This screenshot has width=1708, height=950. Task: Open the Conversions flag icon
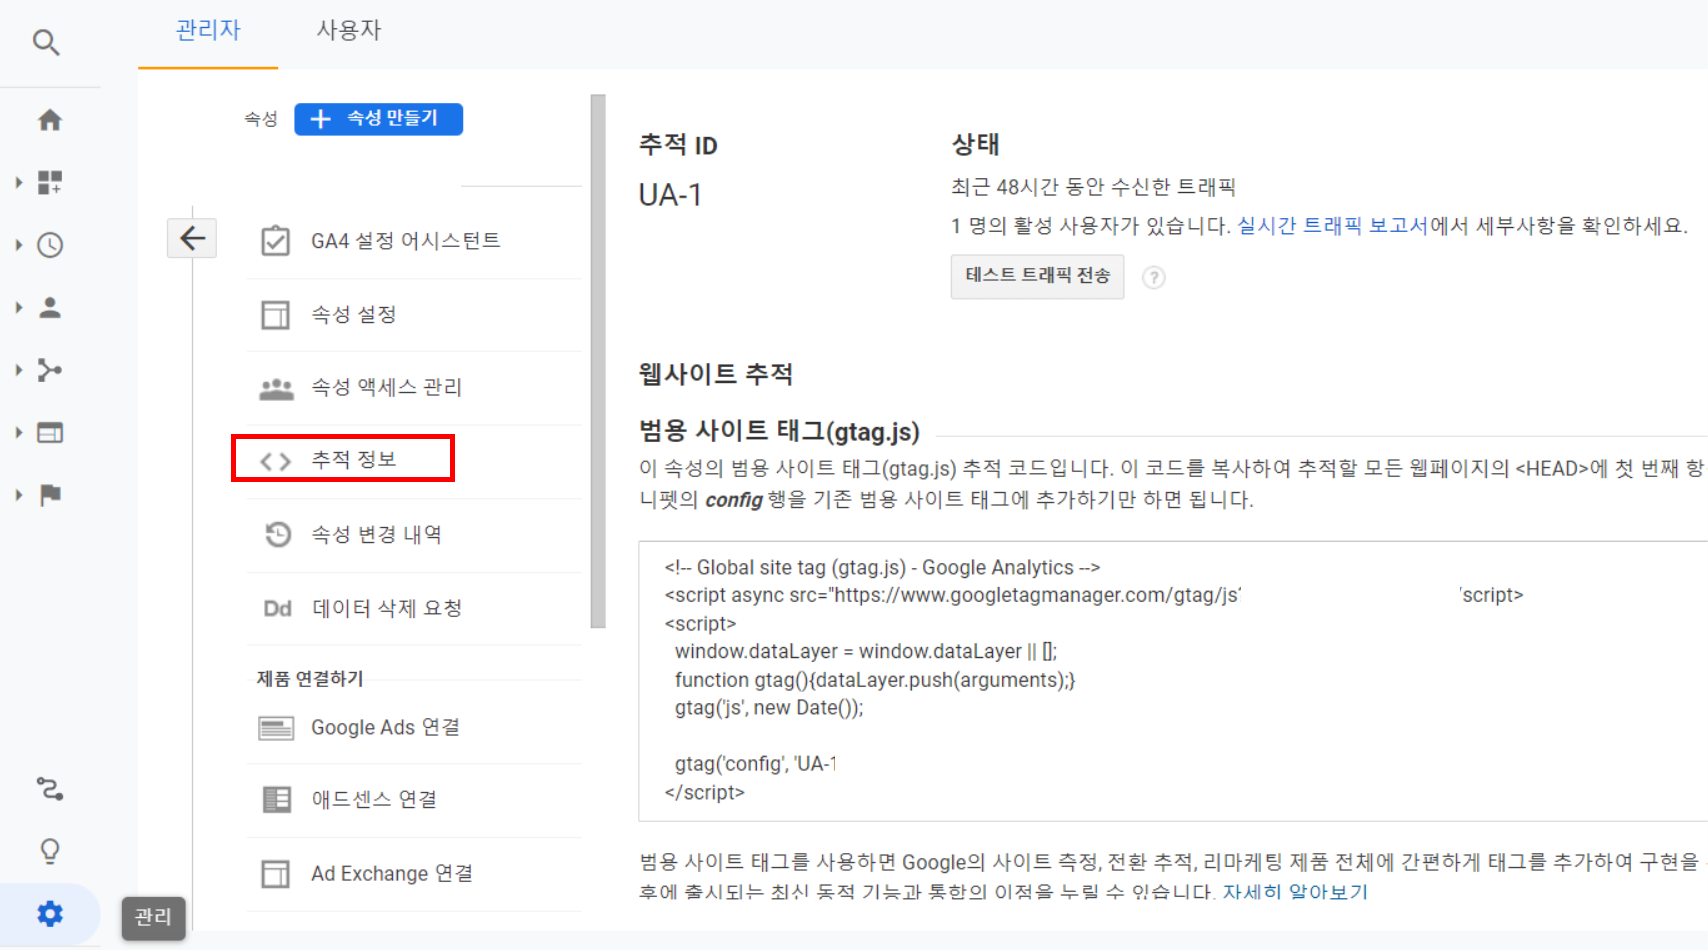coord(50,495)
